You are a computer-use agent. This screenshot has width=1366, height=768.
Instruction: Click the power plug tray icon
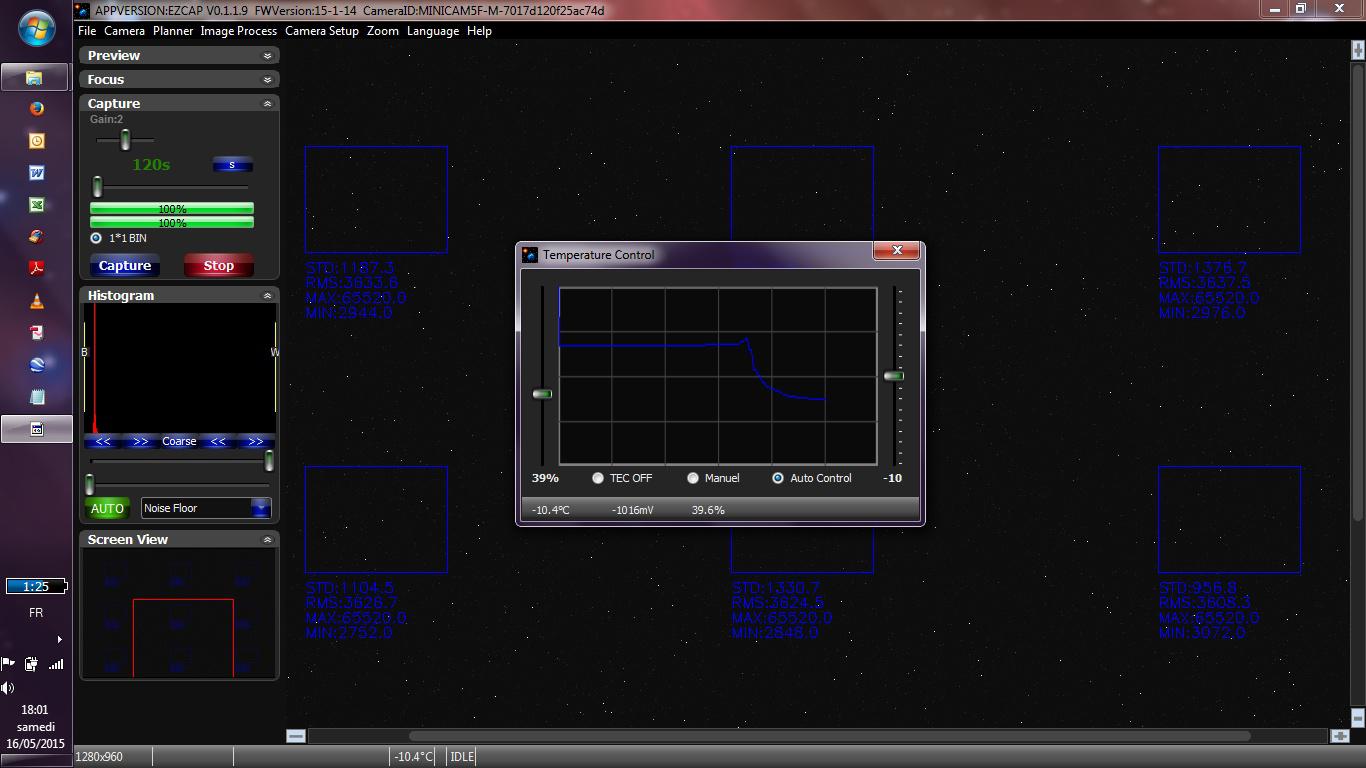(32, 663)
